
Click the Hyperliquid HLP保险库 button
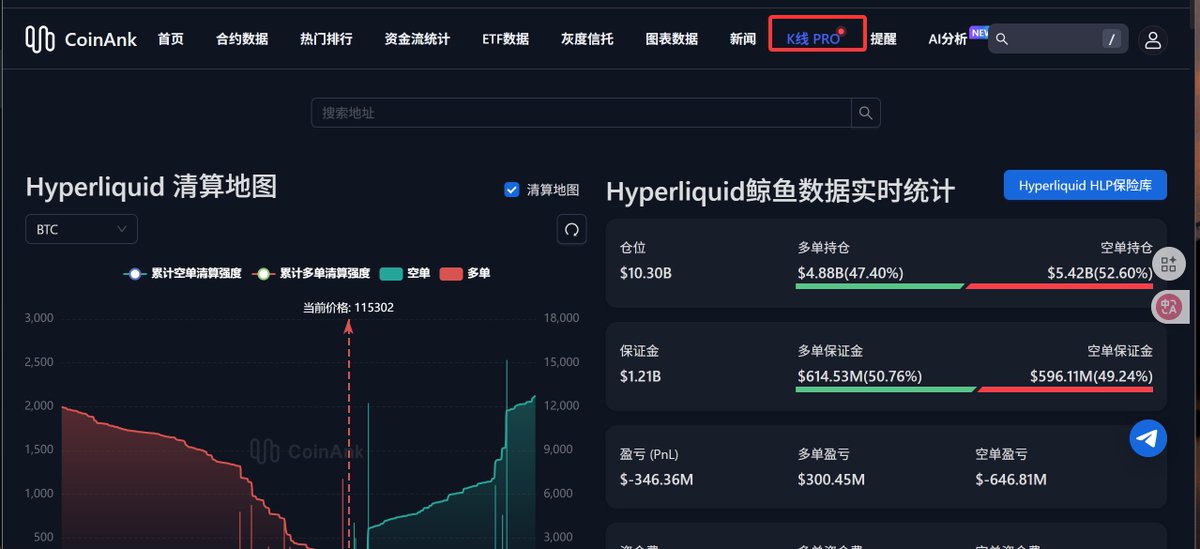pyautogui.click(x=1085, y=185)
